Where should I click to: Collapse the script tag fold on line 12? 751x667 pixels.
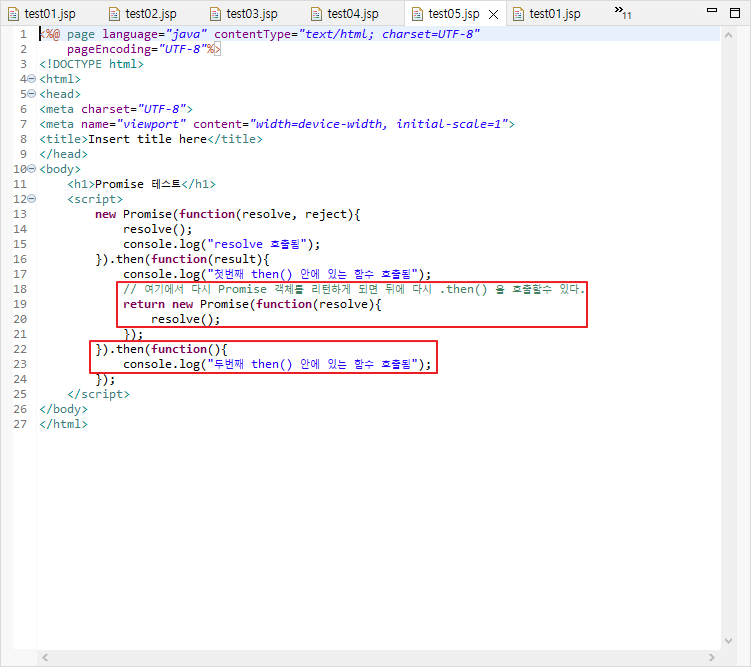(x=32, y=198)
